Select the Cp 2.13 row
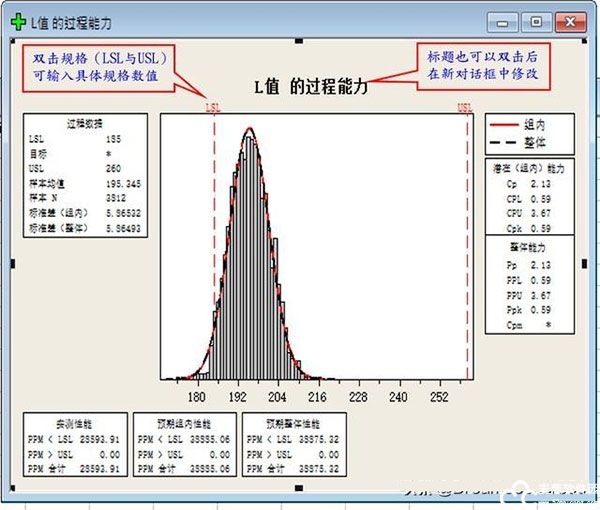Viewport: 600px width, 510px height. click(529, 184)
